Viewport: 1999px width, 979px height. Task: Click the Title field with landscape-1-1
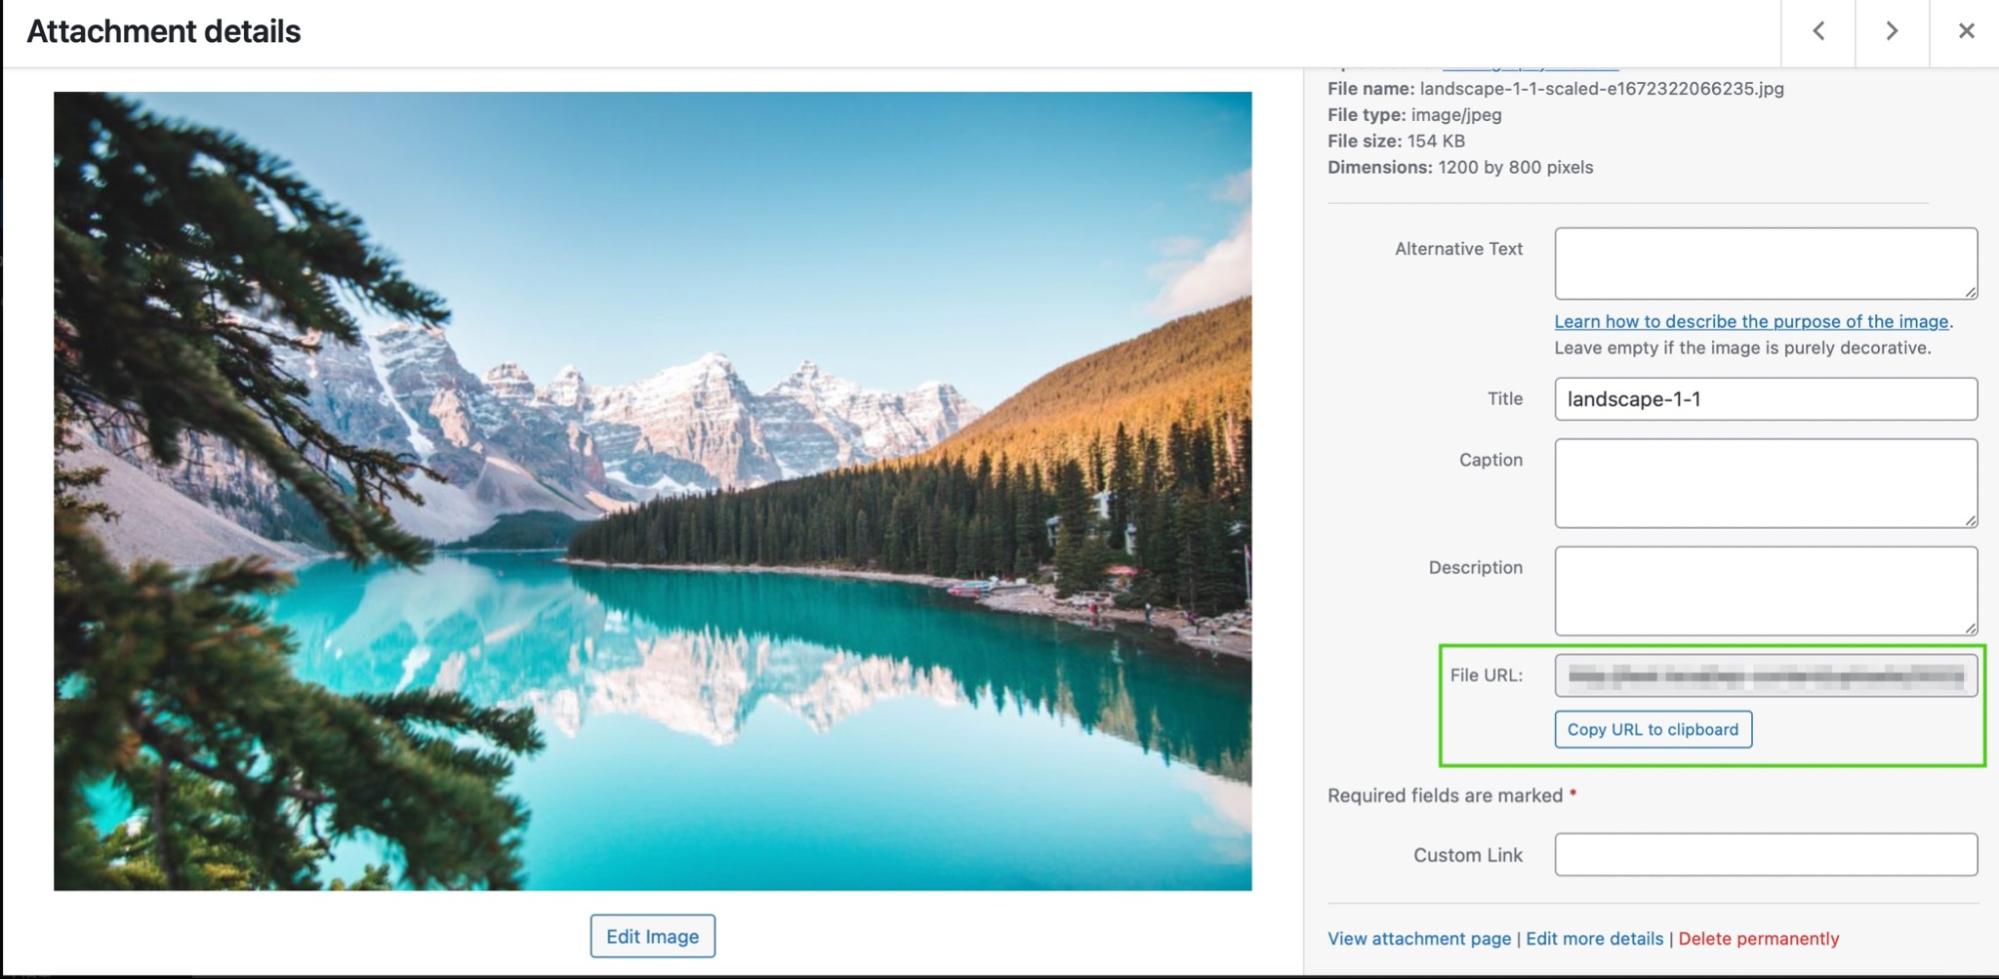point(1766,399)
